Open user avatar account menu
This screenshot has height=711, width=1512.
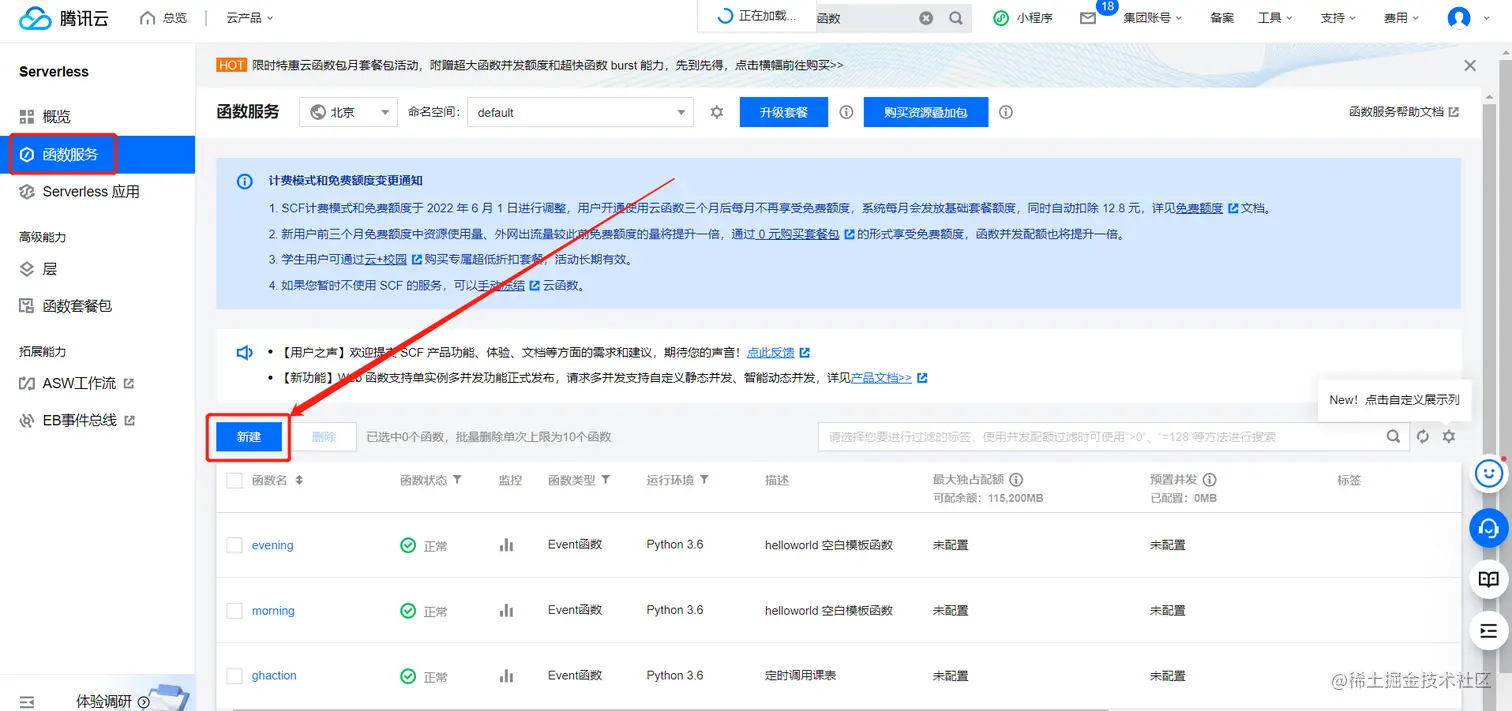tap(1459, 18)
